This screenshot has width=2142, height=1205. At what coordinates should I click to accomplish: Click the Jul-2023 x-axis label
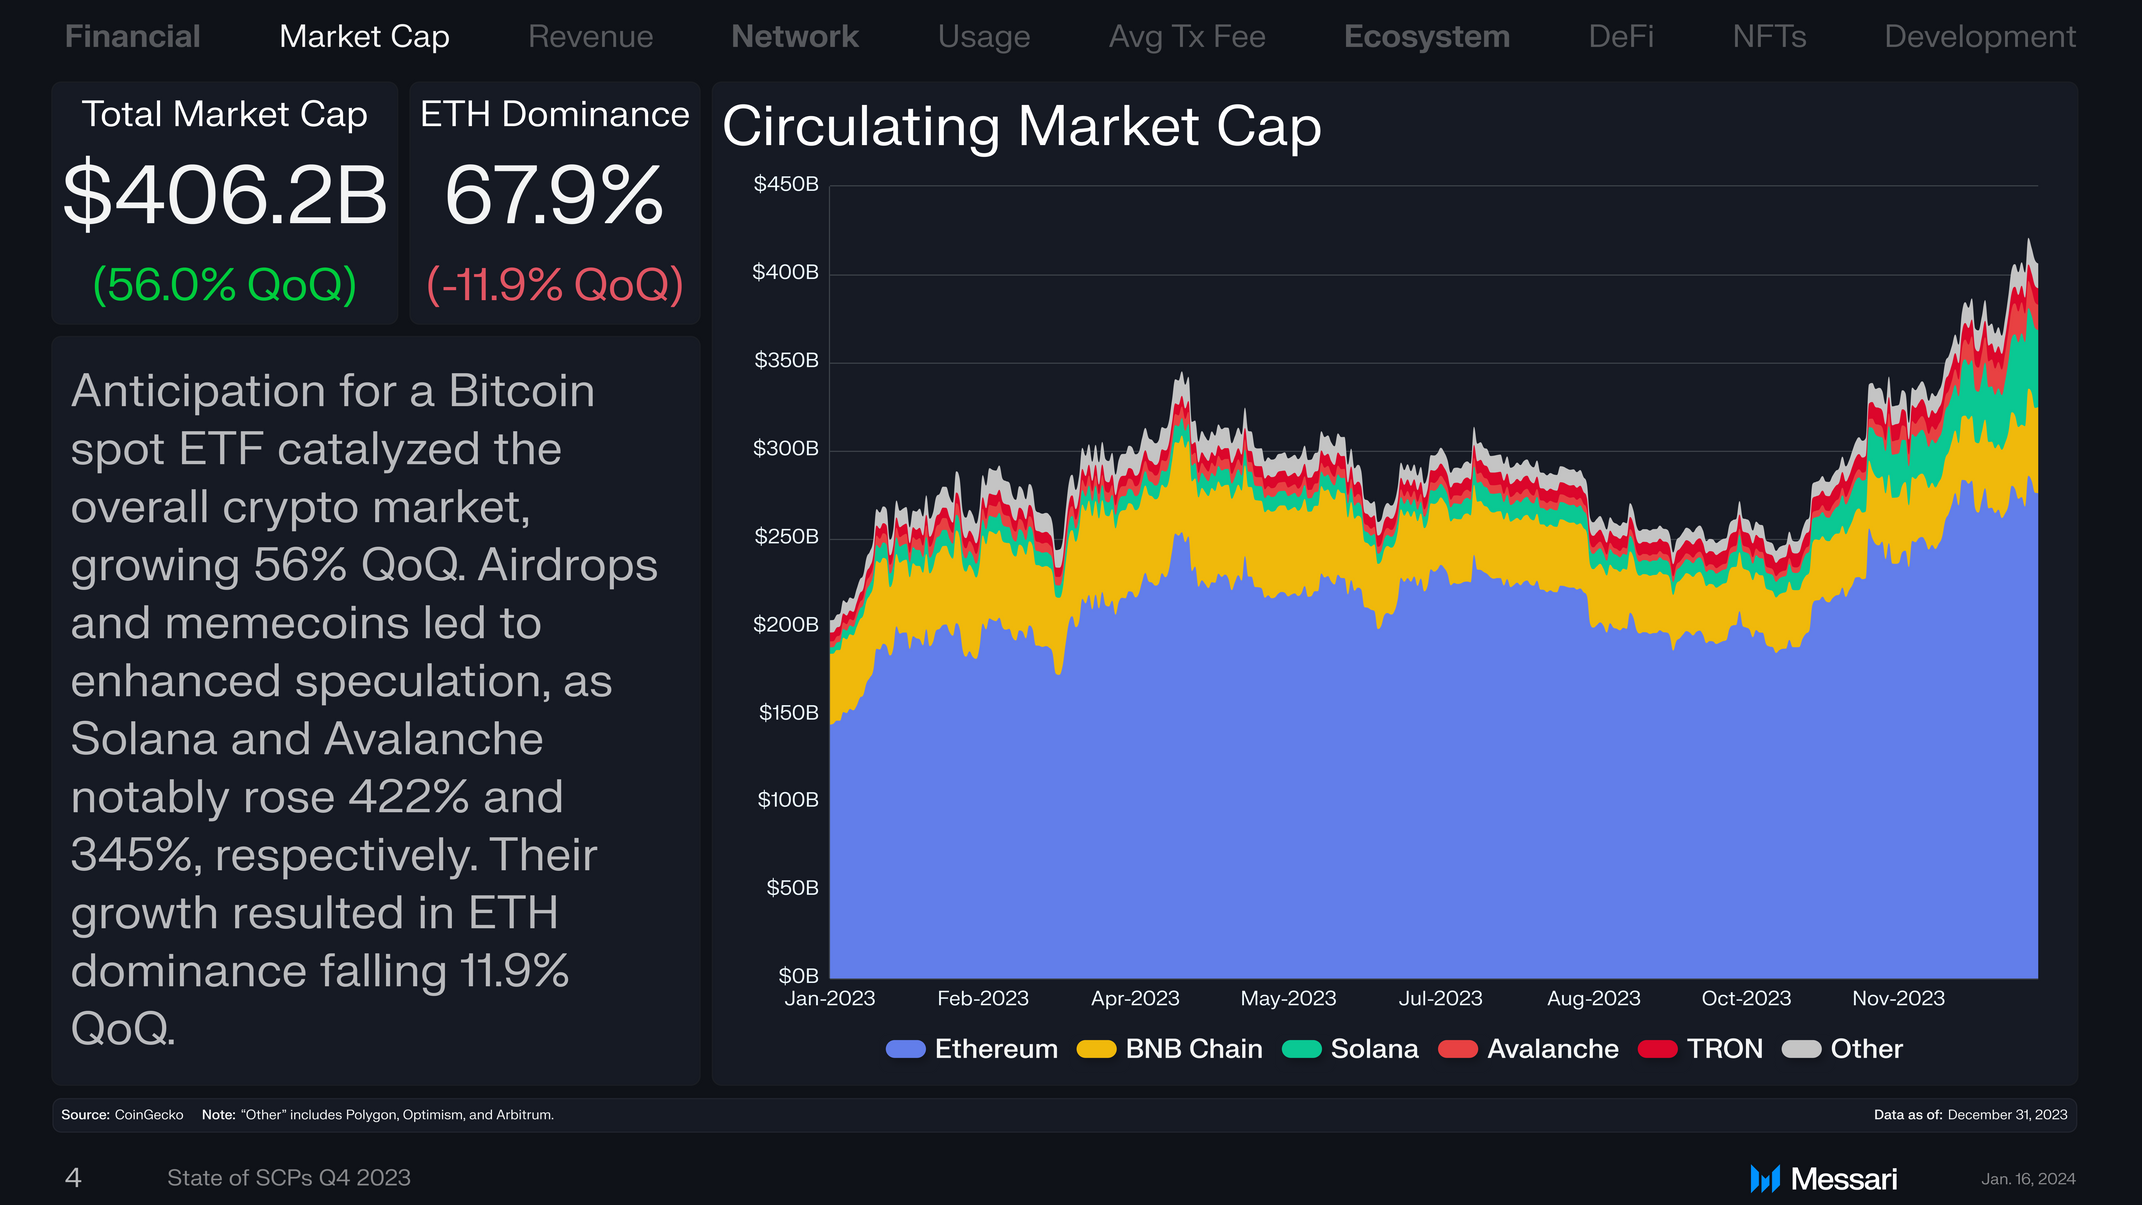[x=1440, y=999]
